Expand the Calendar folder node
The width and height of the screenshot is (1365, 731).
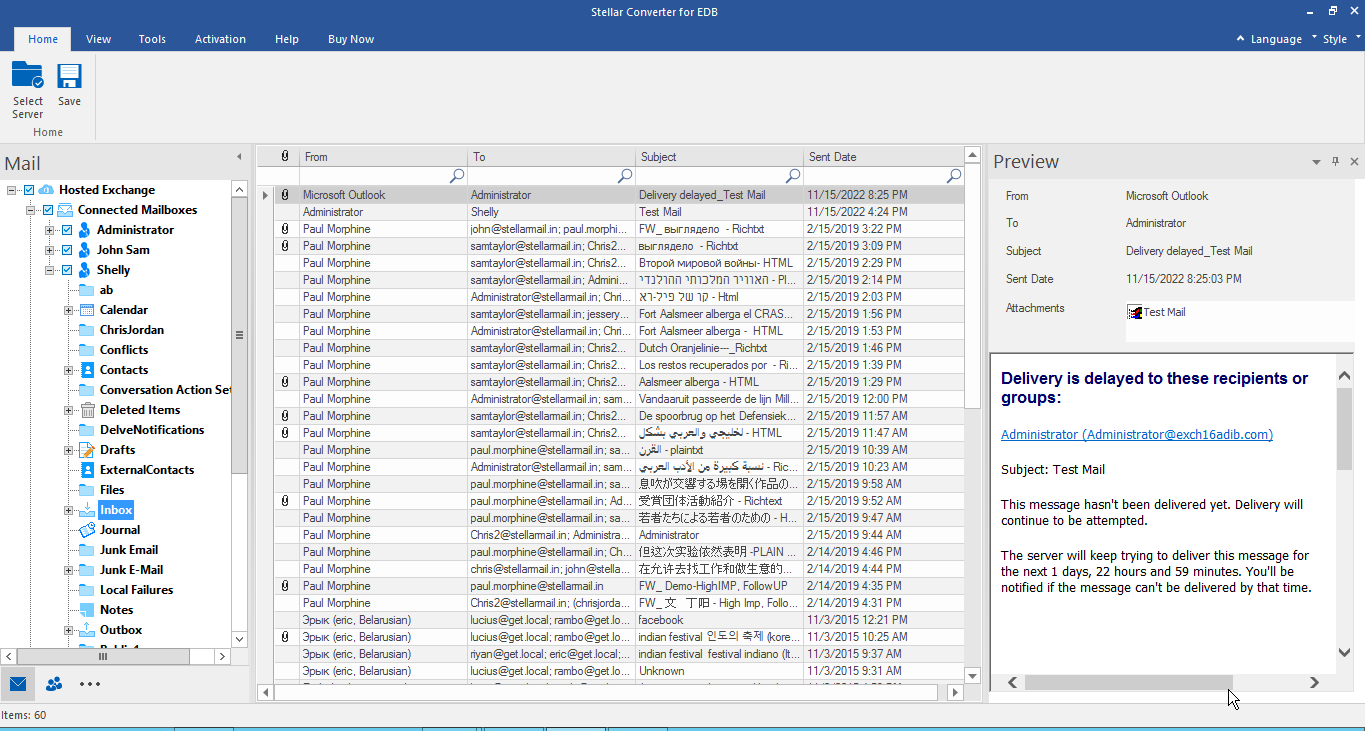tap(69, 310)
